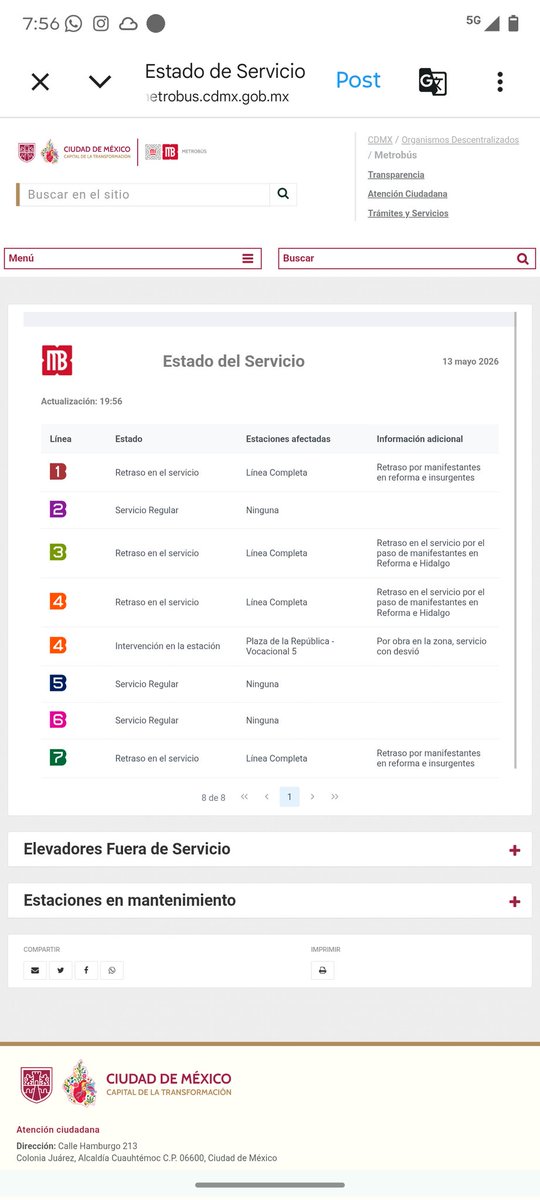Screen dimensions: 540x1200
Task: Click Línea 6 pink icon
Action: 58,720
